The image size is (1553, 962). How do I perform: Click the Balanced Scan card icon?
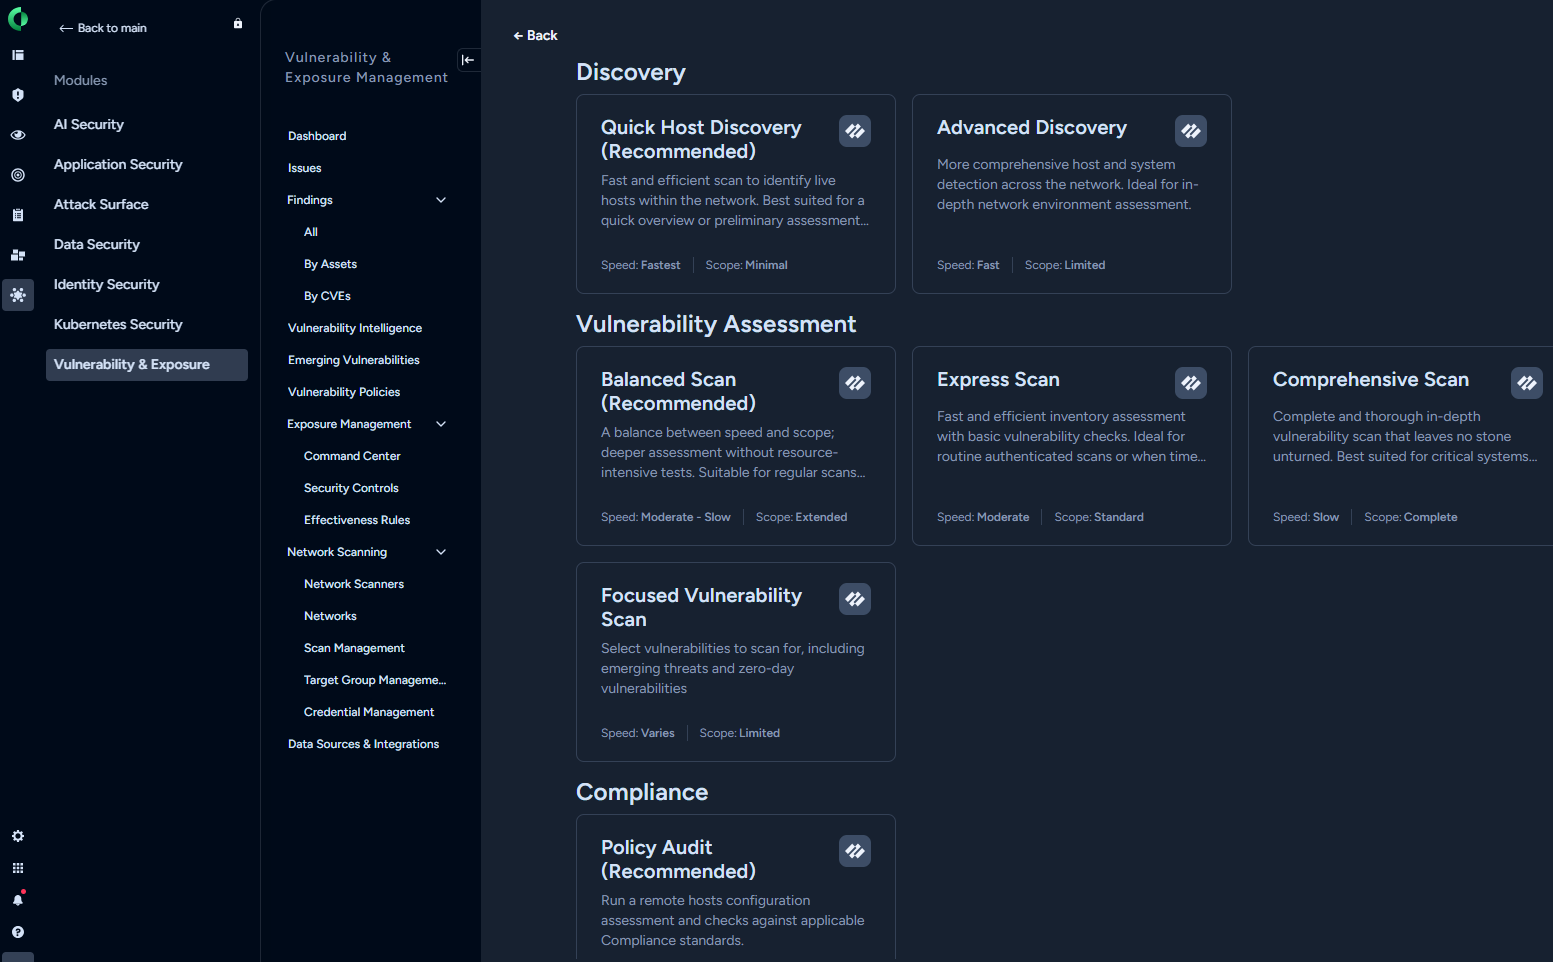click(855, 383)
